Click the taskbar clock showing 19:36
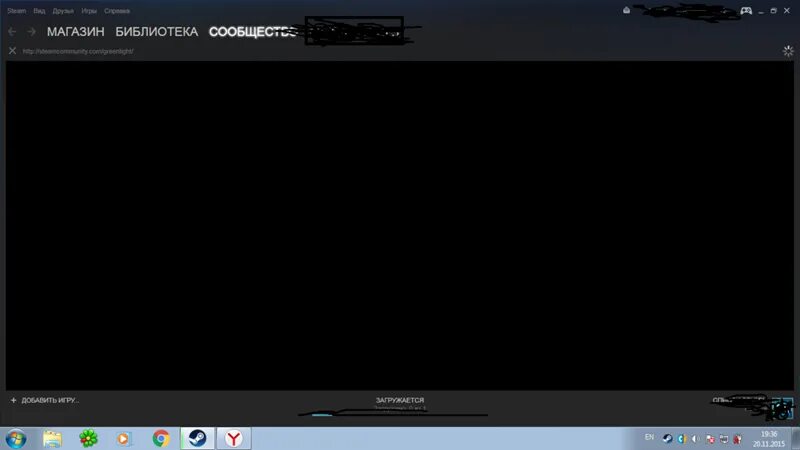 click(x=769, y=439)
